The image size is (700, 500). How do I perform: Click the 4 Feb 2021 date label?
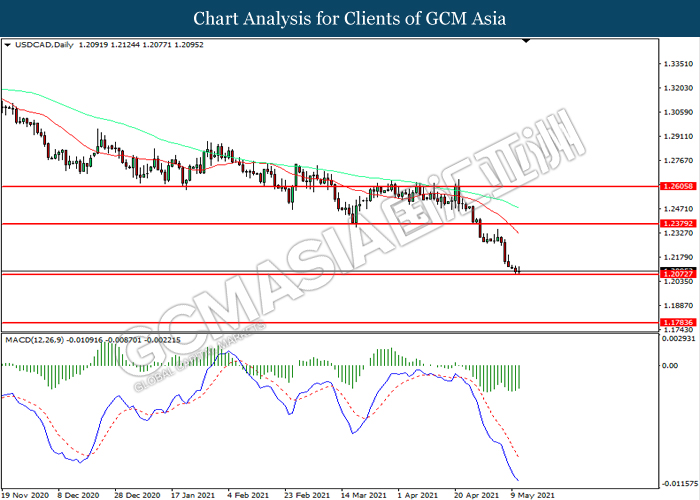[246, 494]
